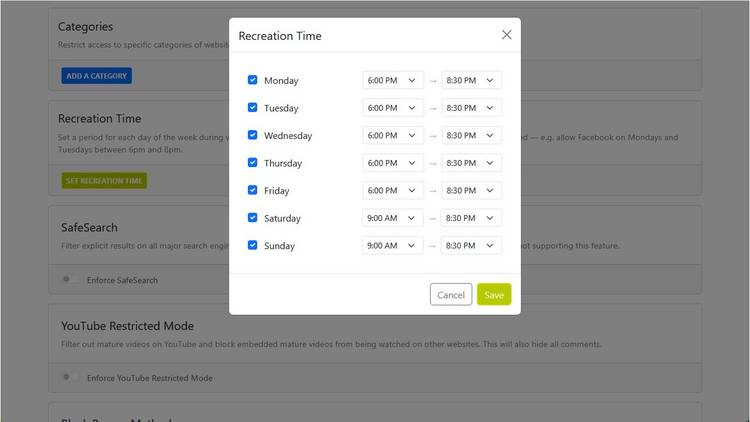750x422 pixels.
Task: Open Monday start time dropdown
Action: (x=393, y=80)
